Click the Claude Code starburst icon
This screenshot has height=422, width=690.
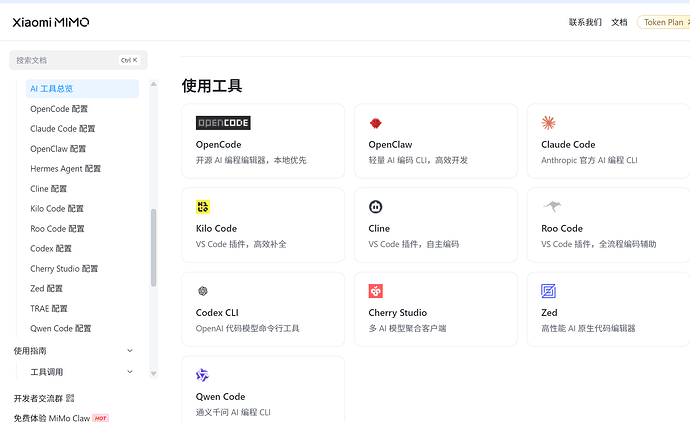pyautogui.click(x=548, y=123)
